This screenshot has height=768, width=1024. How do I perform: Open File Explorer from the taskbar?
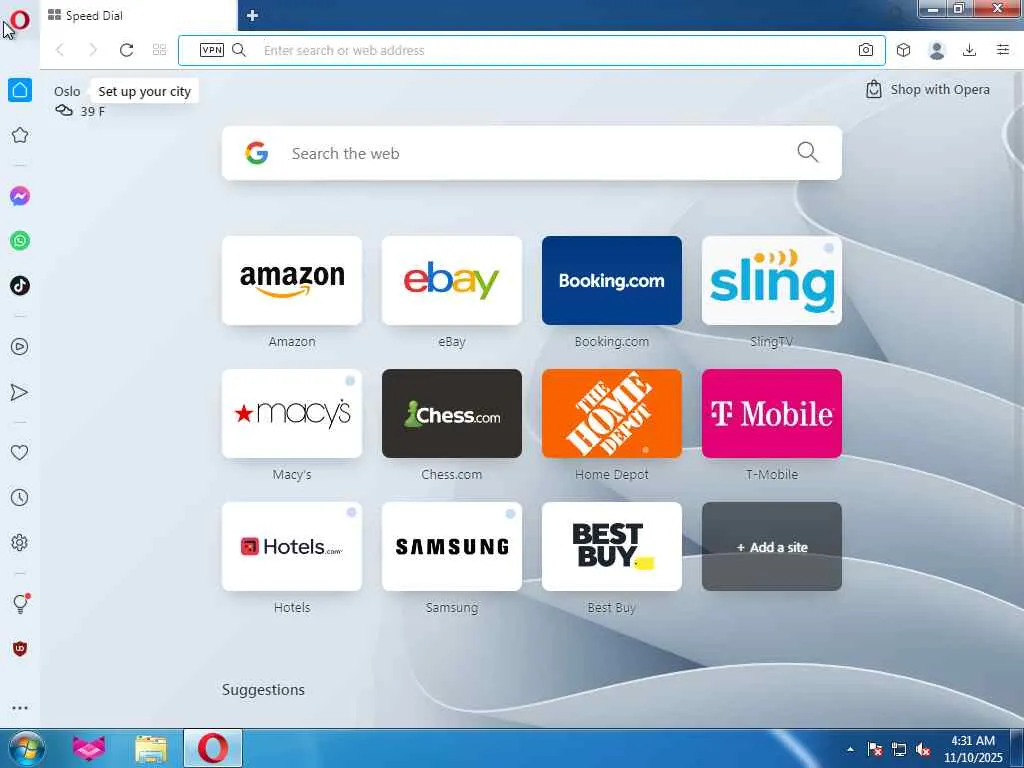click(x=151, y=748)
